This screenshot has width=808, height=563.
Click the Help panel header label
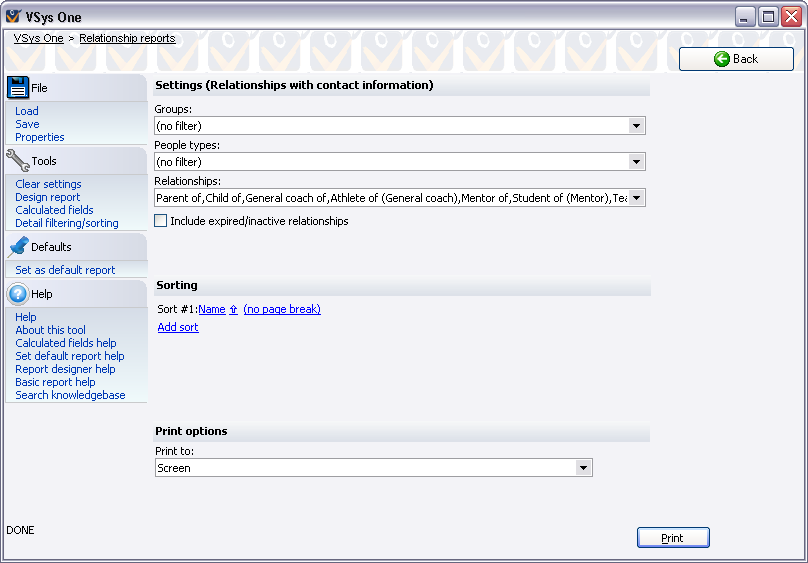[x=42, y=294]
